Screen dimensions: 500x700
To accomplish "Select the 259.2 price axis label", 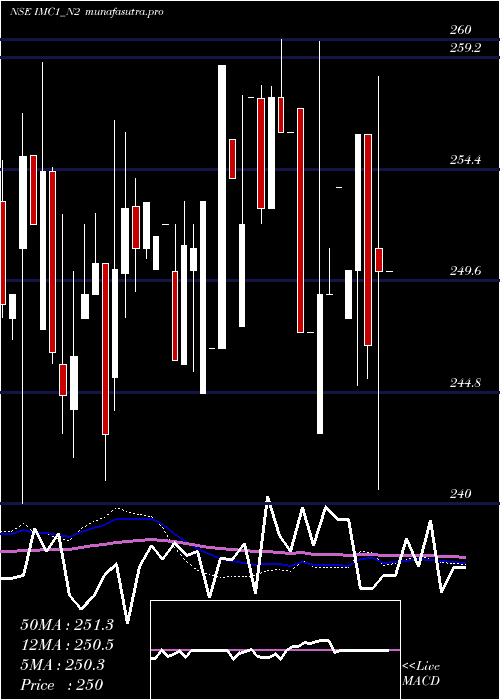I will (x=466, y=48).
